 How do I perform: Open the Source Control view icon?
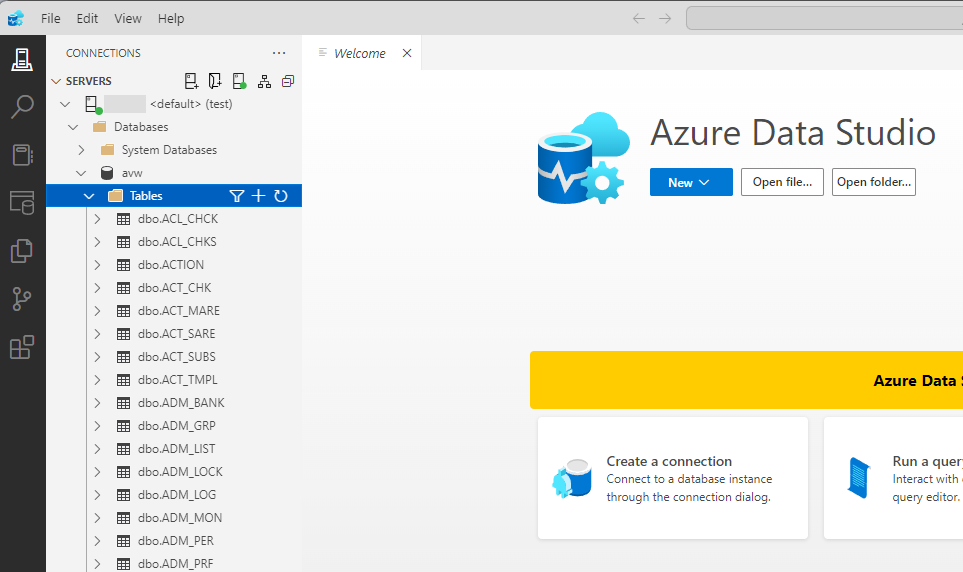[x=22, y=299]
